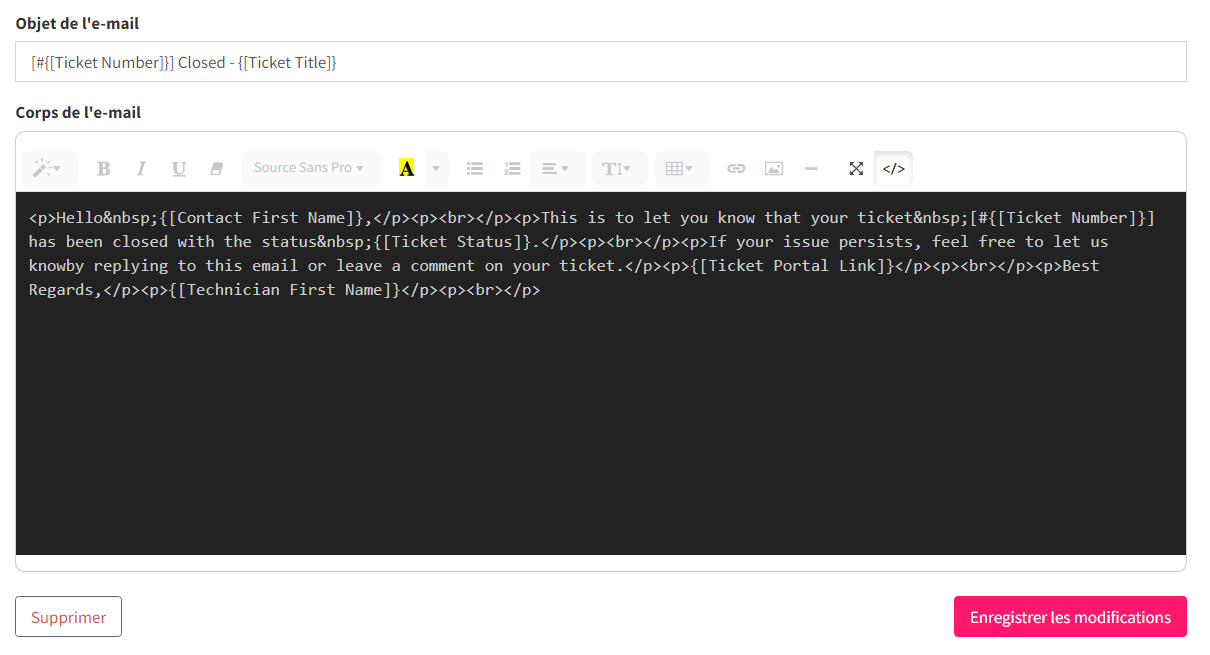Apply the yellow highlight recent color
This screenshot has width=1210, height=655.
[406, 168]
